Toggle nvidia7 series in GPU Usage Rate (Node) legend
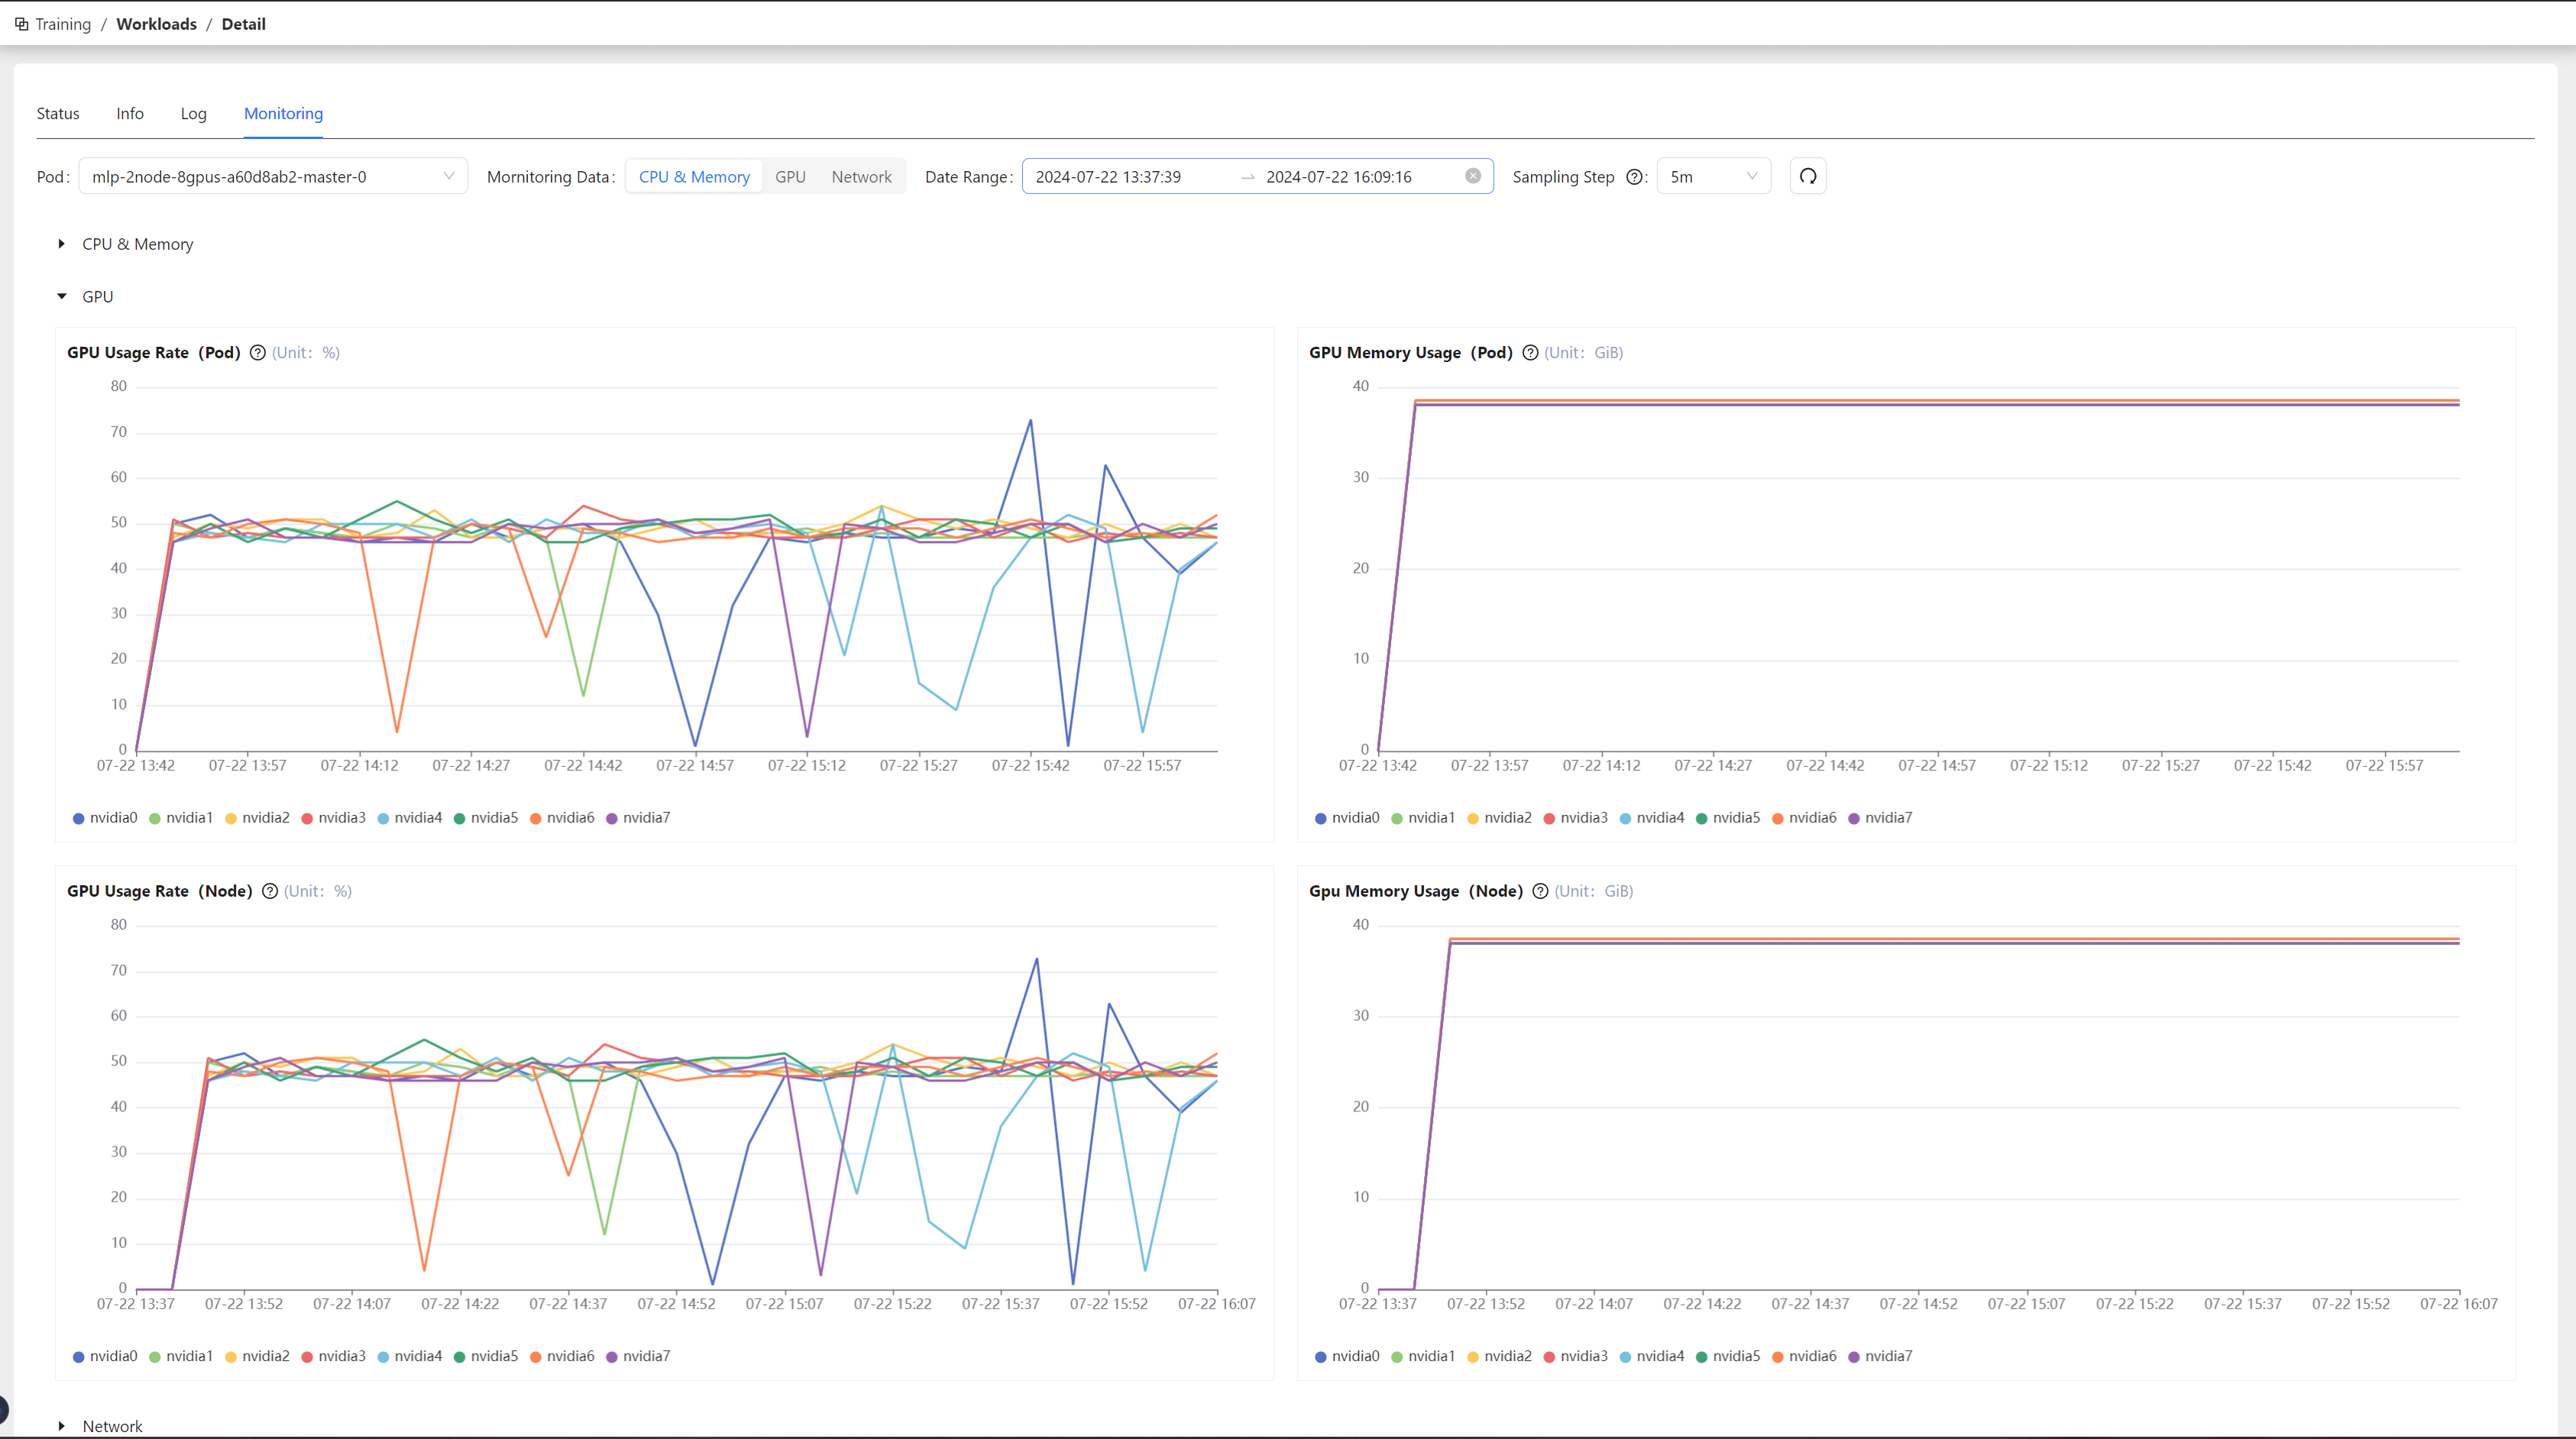Image resolution: width=2576 pixels, height=1439 pixels. (638, 1356)
